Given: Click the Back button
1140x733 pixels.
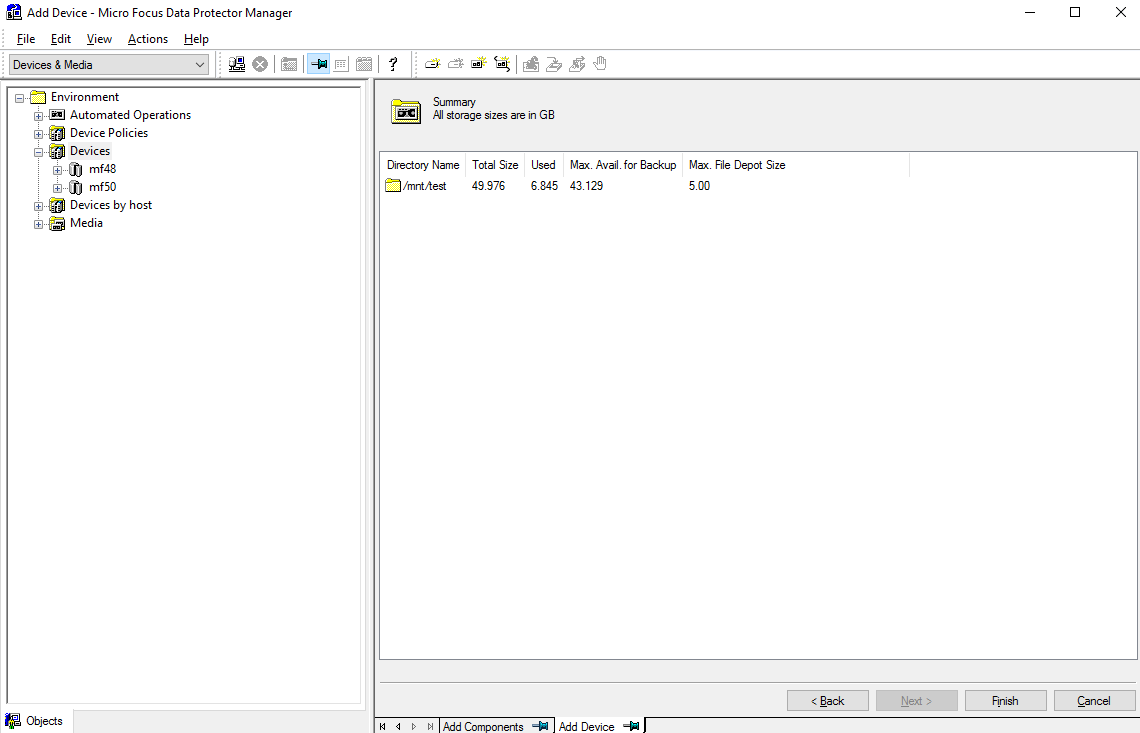Looking at the screenshot, I should coord(827,700).
